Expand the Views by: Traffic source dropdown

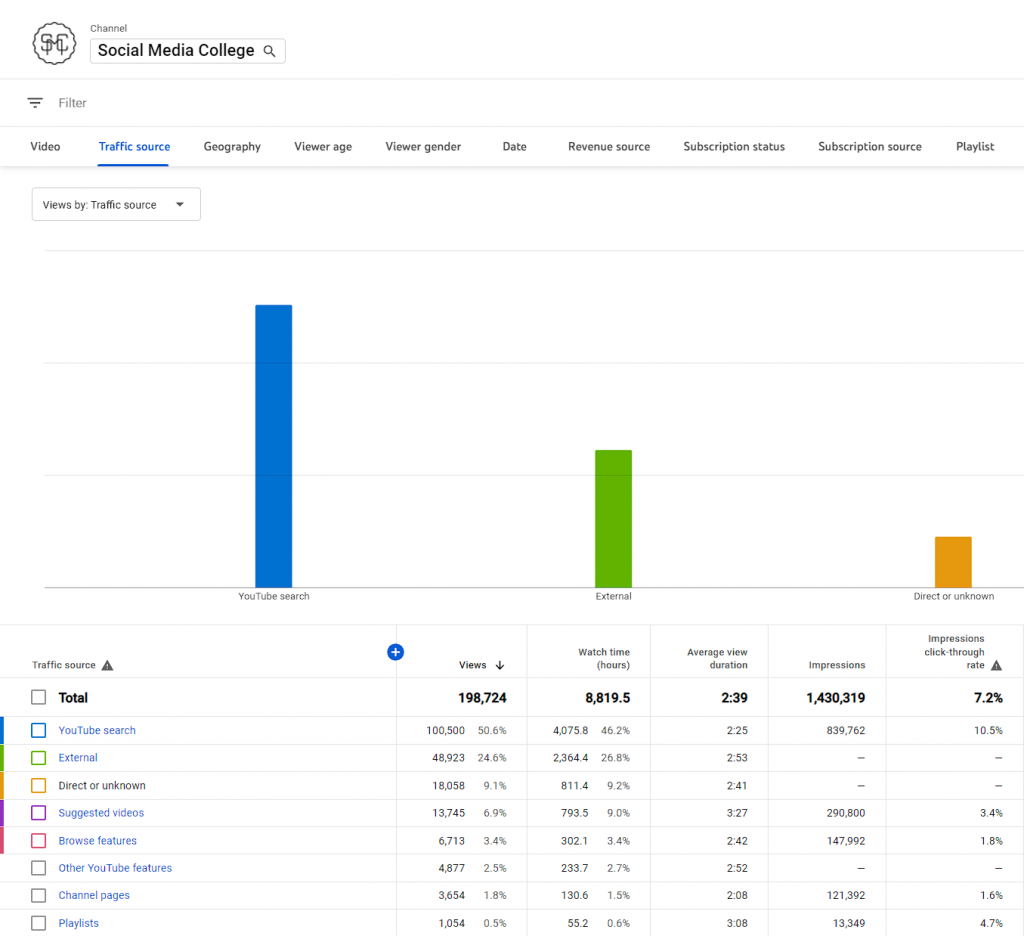pyautogui.click(x=116, y=205)
